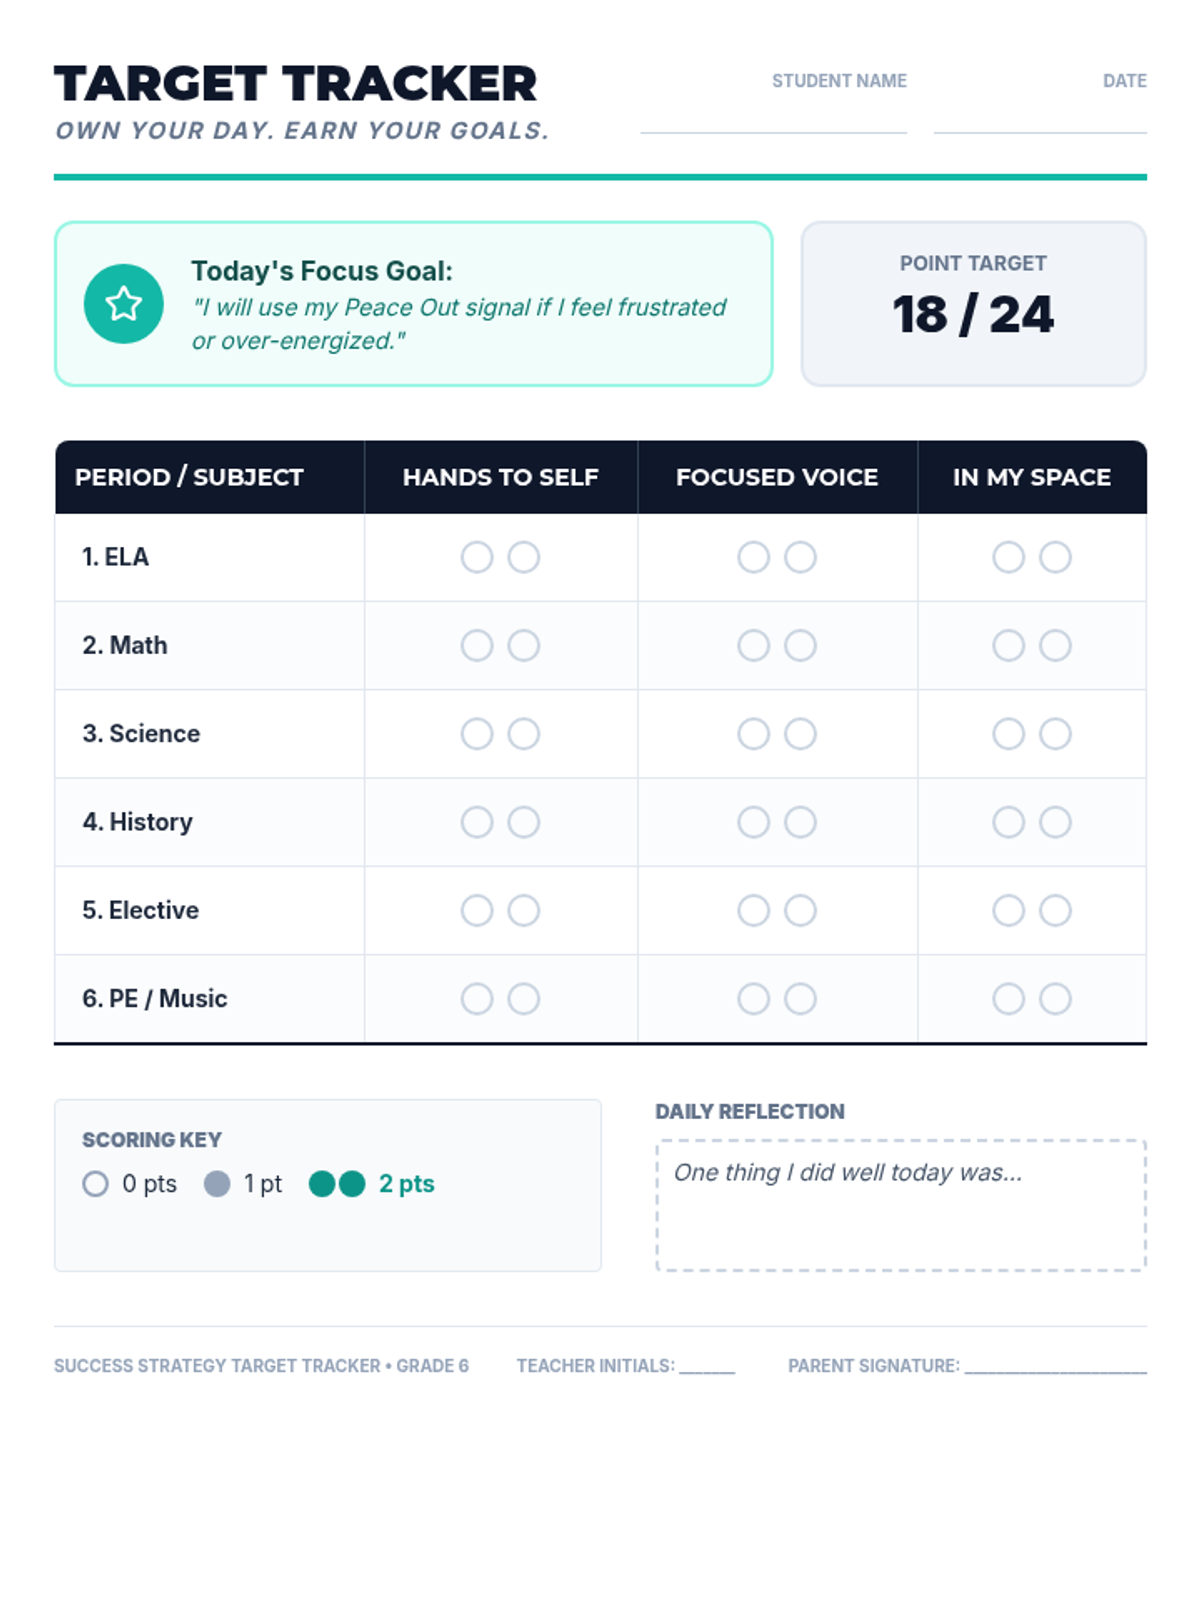Click the gray 1 pt dot in Scoring Key
The image size is (1200, 1600).
pyautogui.click(x=217, y=1184)
